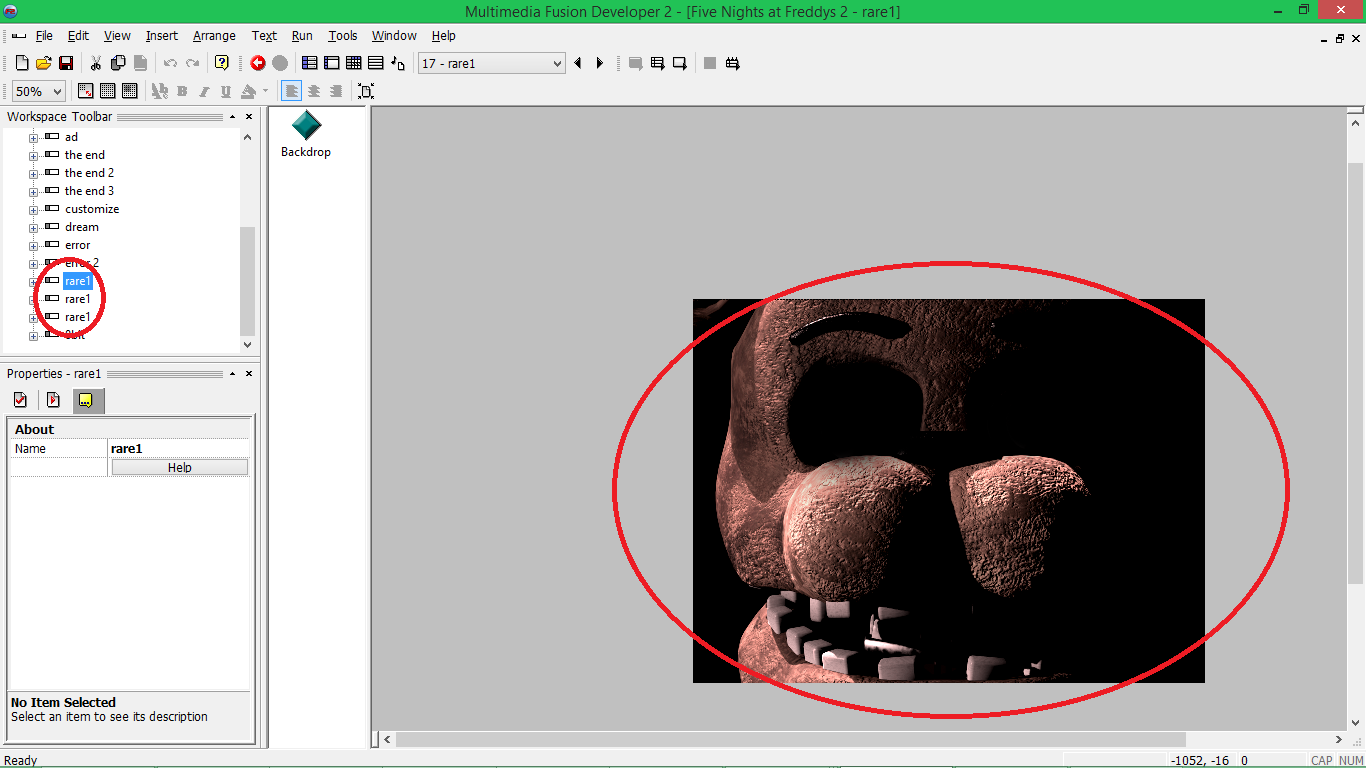Viewport: 1366px width, 768px height.
Task: Click the greyed Paste icon
Action: click(x=140, y=63)
